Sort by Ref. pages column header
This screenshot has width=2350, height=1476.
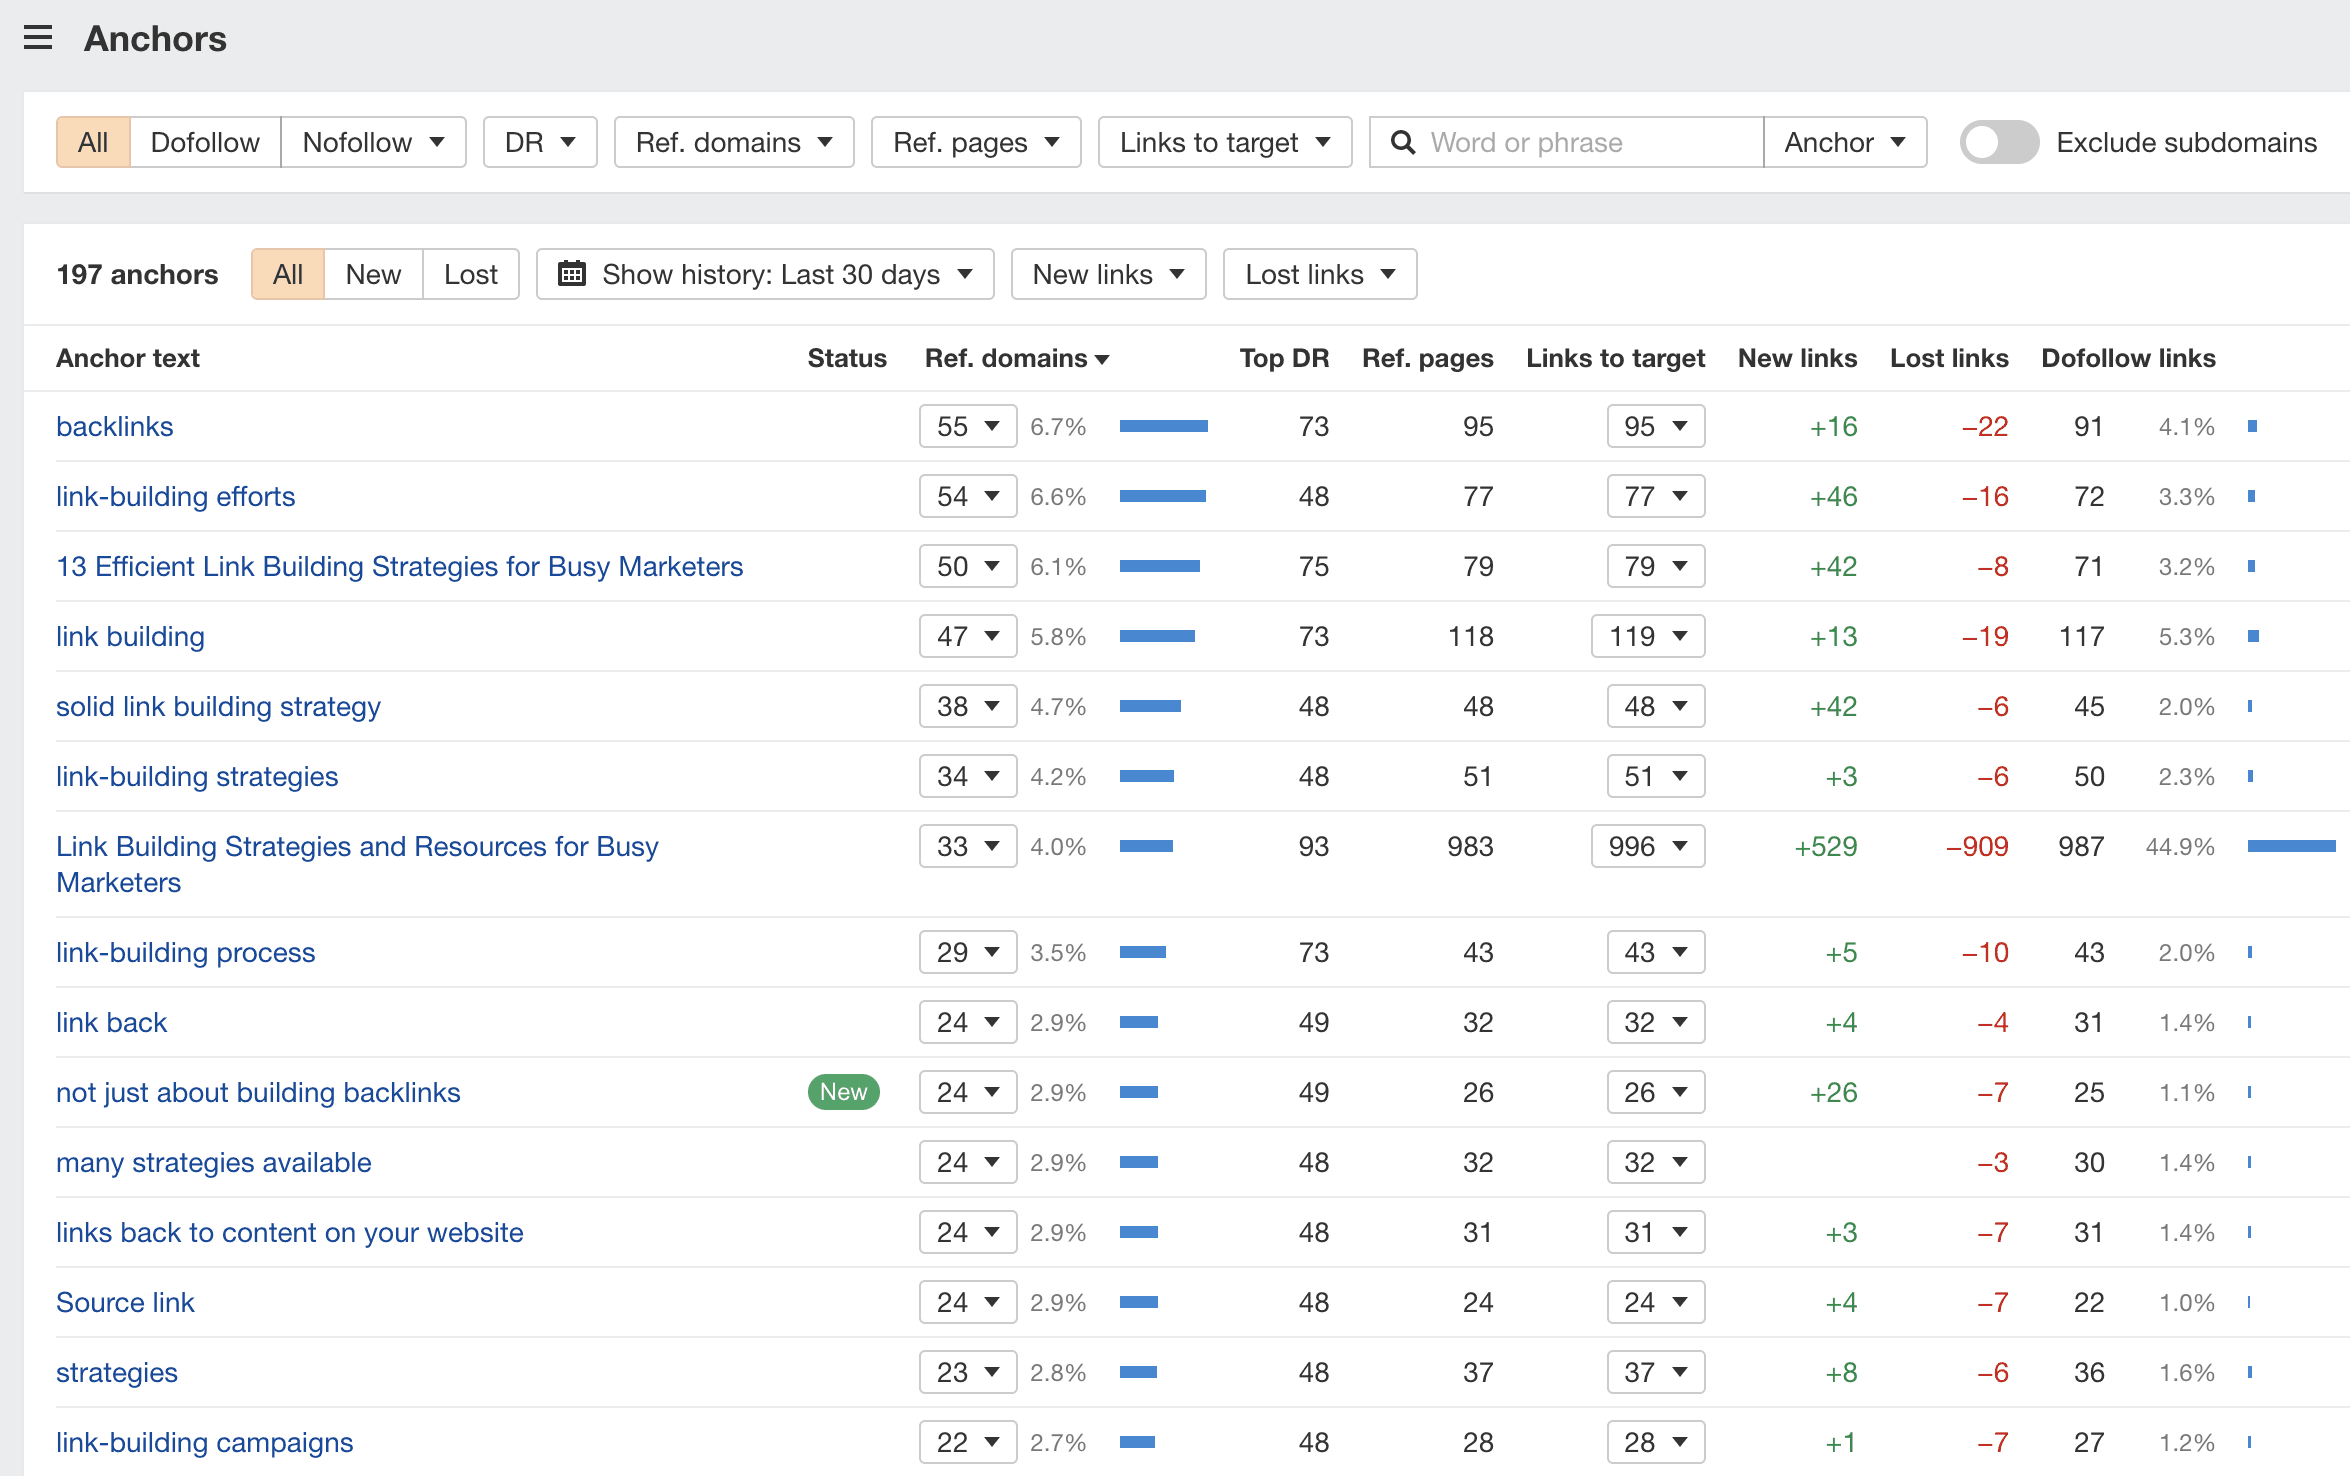click(x=1427, y=358)
